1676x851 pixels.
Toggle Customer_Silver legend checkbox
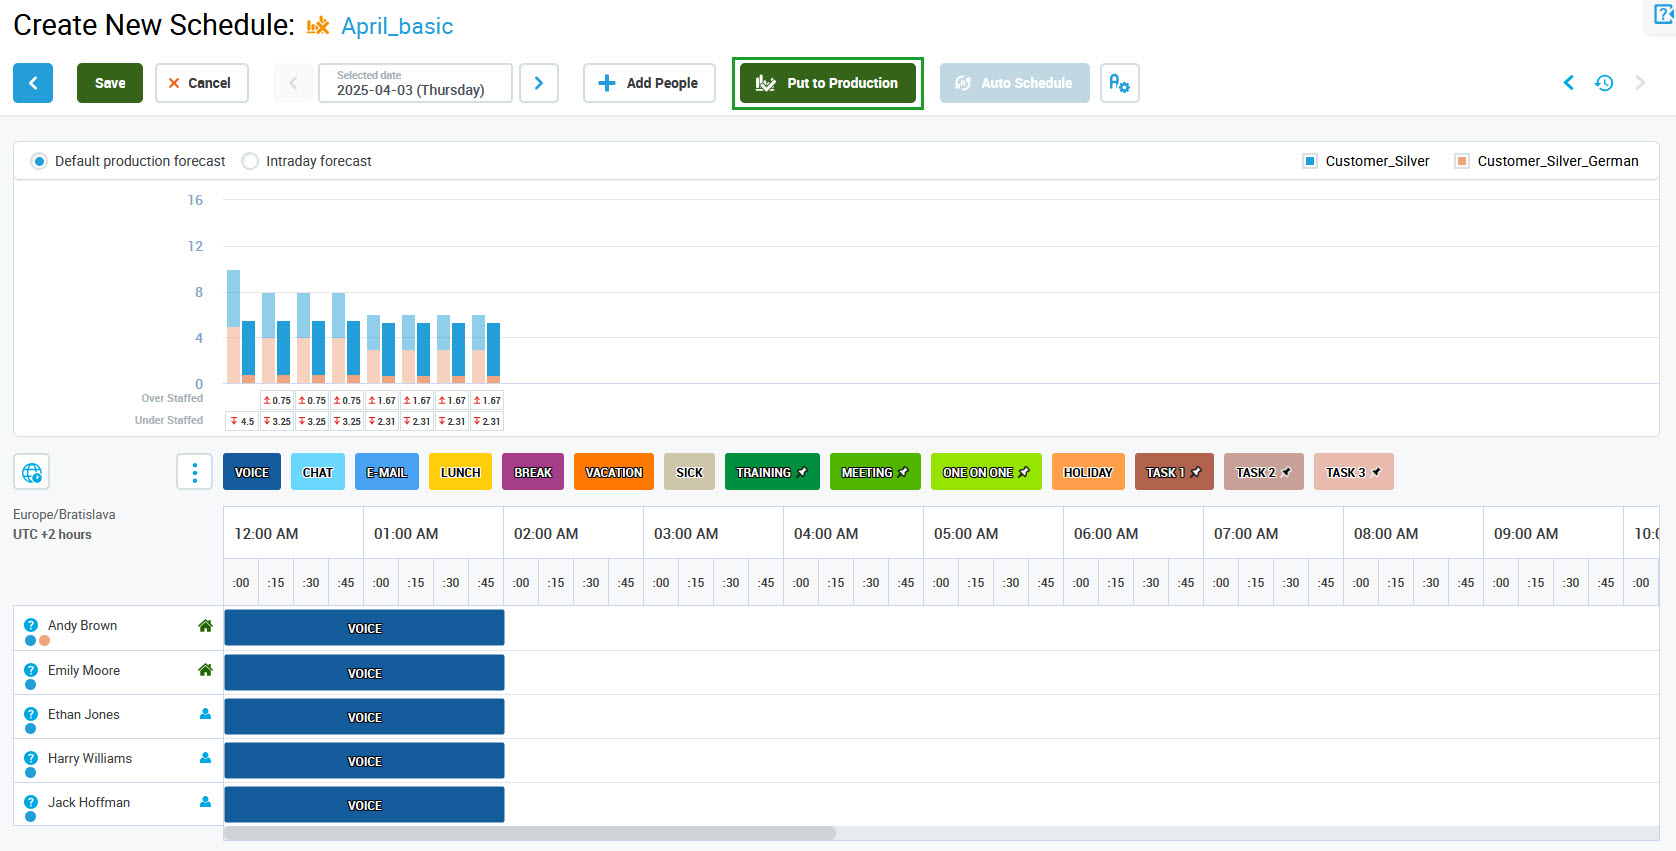click(1310, 161)
